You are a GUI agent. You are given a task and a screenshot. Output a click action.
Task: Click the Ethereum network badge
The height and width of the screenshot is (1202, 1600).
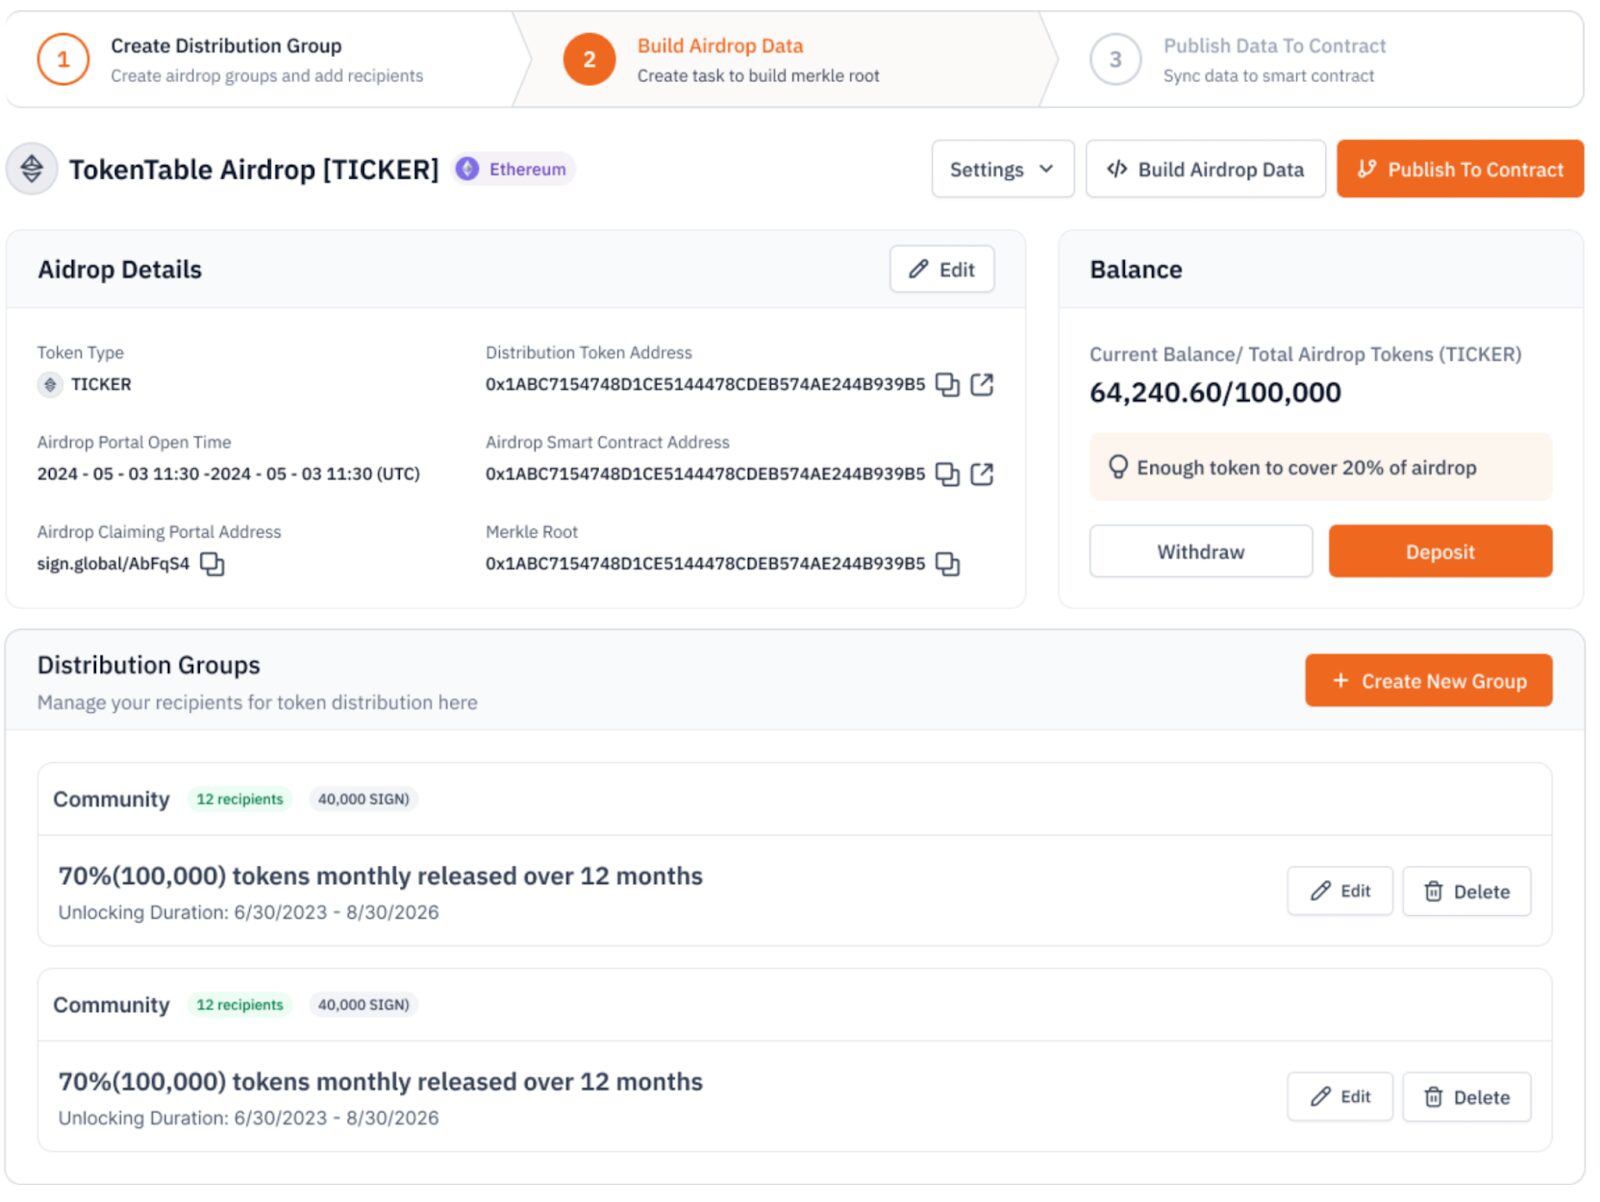pyautogui.click(x=514, y=169)
